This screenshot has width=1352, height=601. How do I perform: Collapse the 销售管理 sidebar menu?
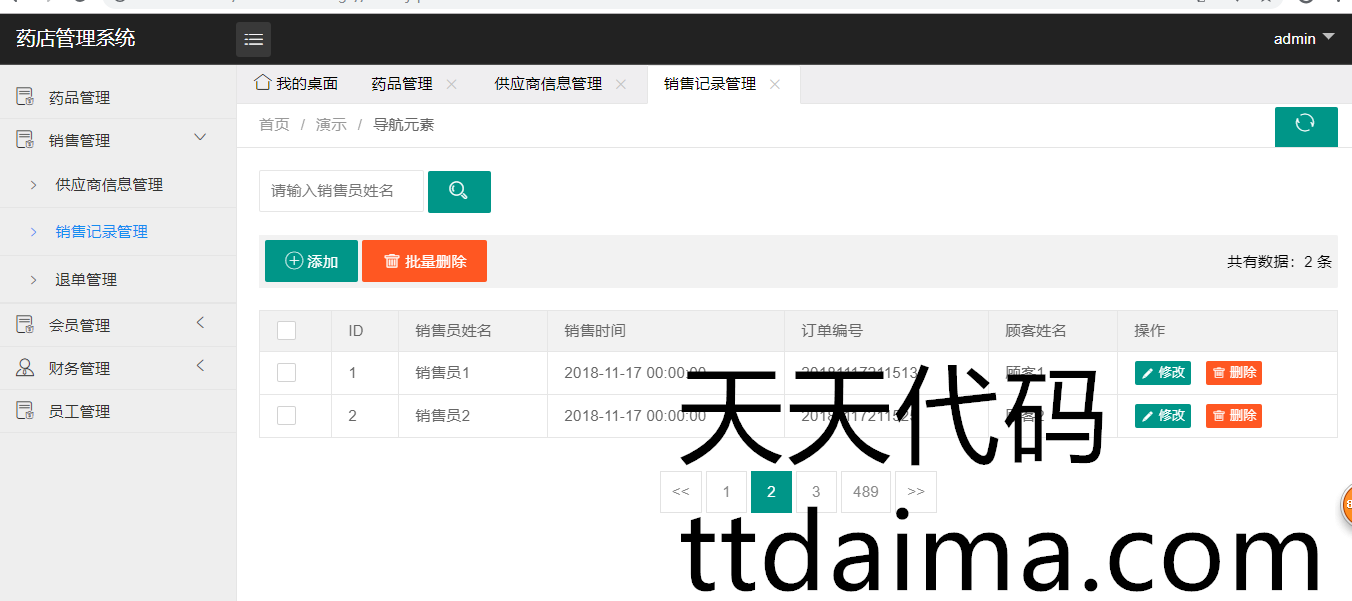coord(200,138)
